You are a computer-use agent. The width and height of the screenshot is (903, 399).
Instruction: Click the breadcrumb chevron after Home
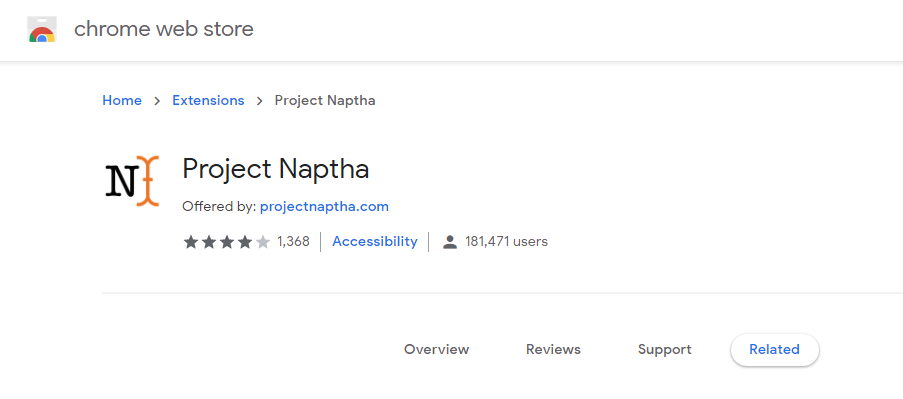click(x=157, y=101)
